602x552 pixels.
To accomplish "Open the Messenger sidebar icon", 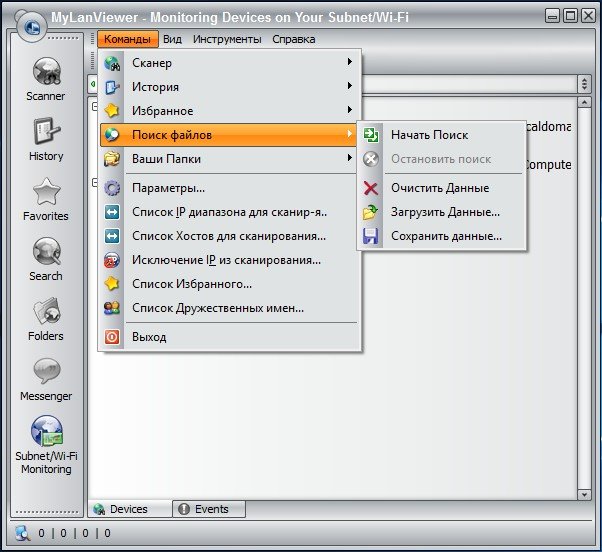I will (x=46, y=371).
